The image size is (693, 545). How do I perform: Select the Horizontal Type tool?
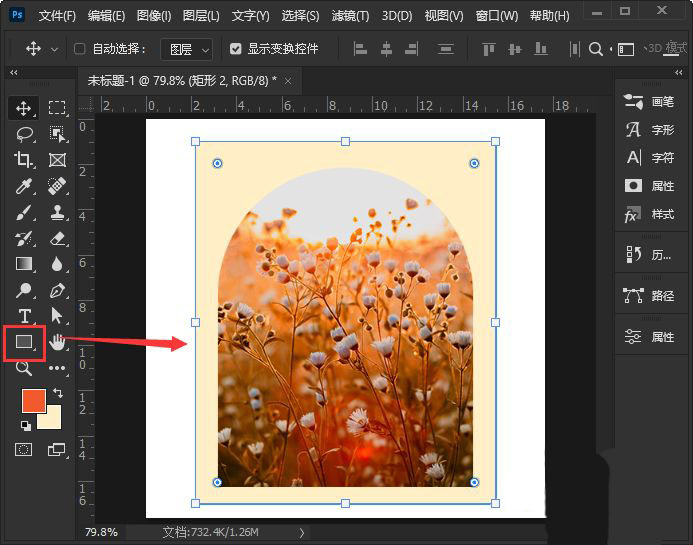coord(24,316)
